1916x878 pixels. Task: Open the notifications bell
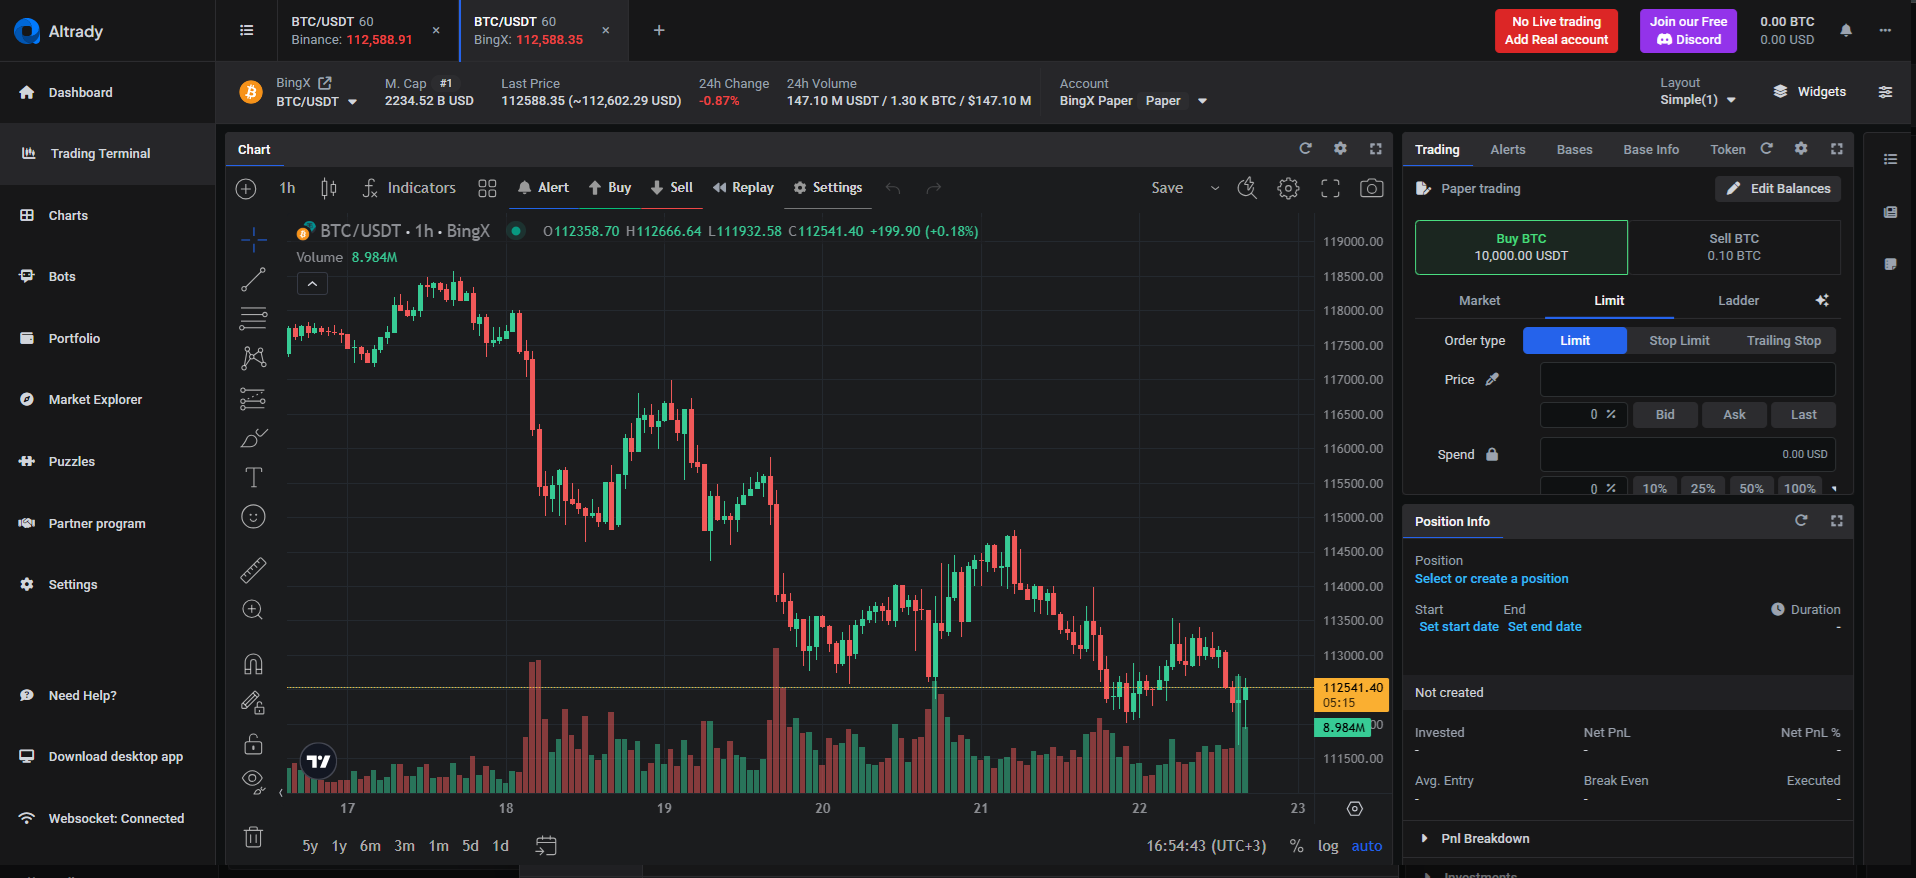pos(1846,31)
